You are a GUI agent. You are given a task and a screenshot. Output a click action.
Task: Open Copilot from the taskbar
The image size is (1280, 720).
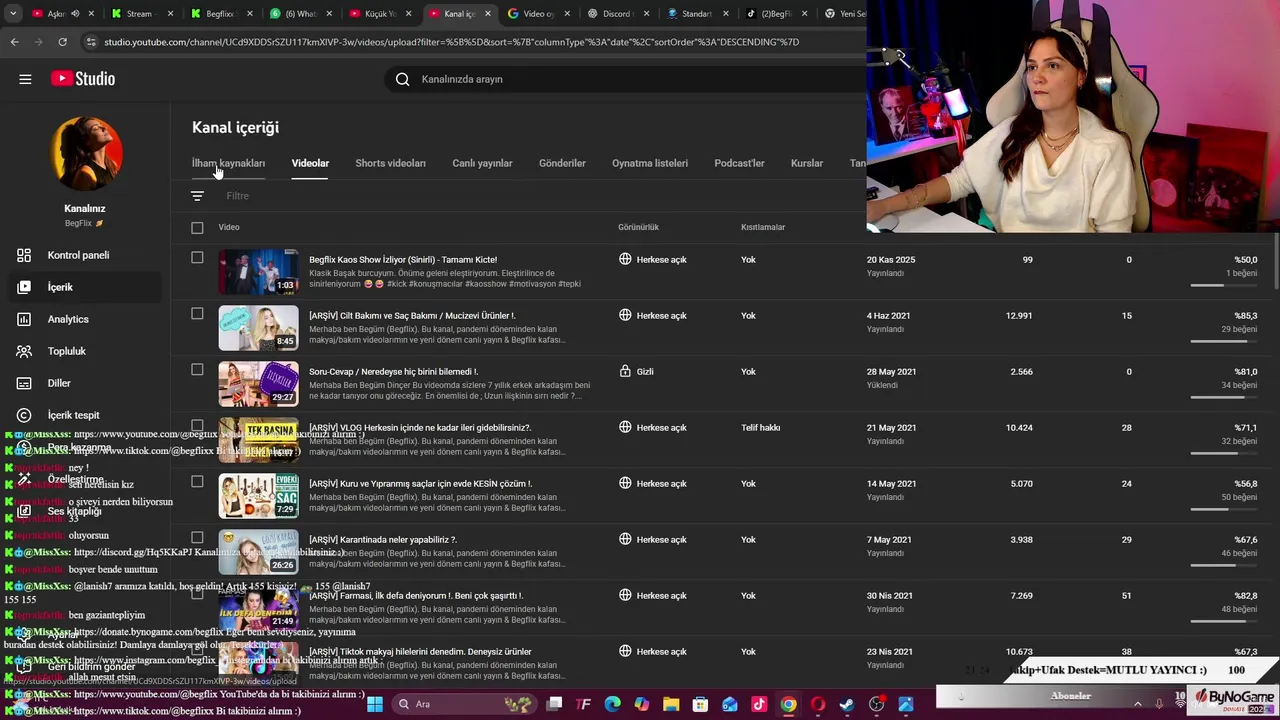(641, 704)
